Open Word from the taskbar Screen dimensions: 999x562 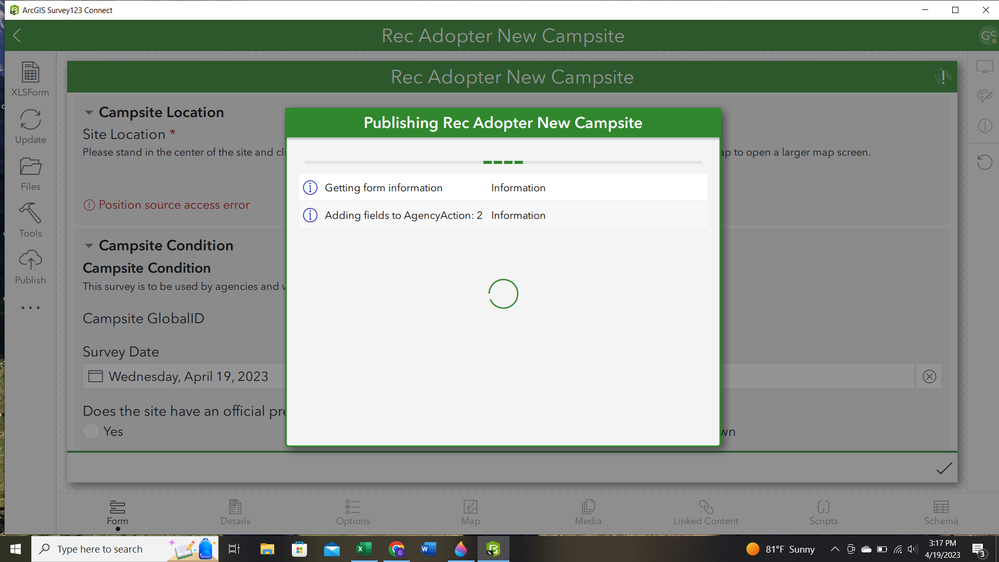click(428, 549)
